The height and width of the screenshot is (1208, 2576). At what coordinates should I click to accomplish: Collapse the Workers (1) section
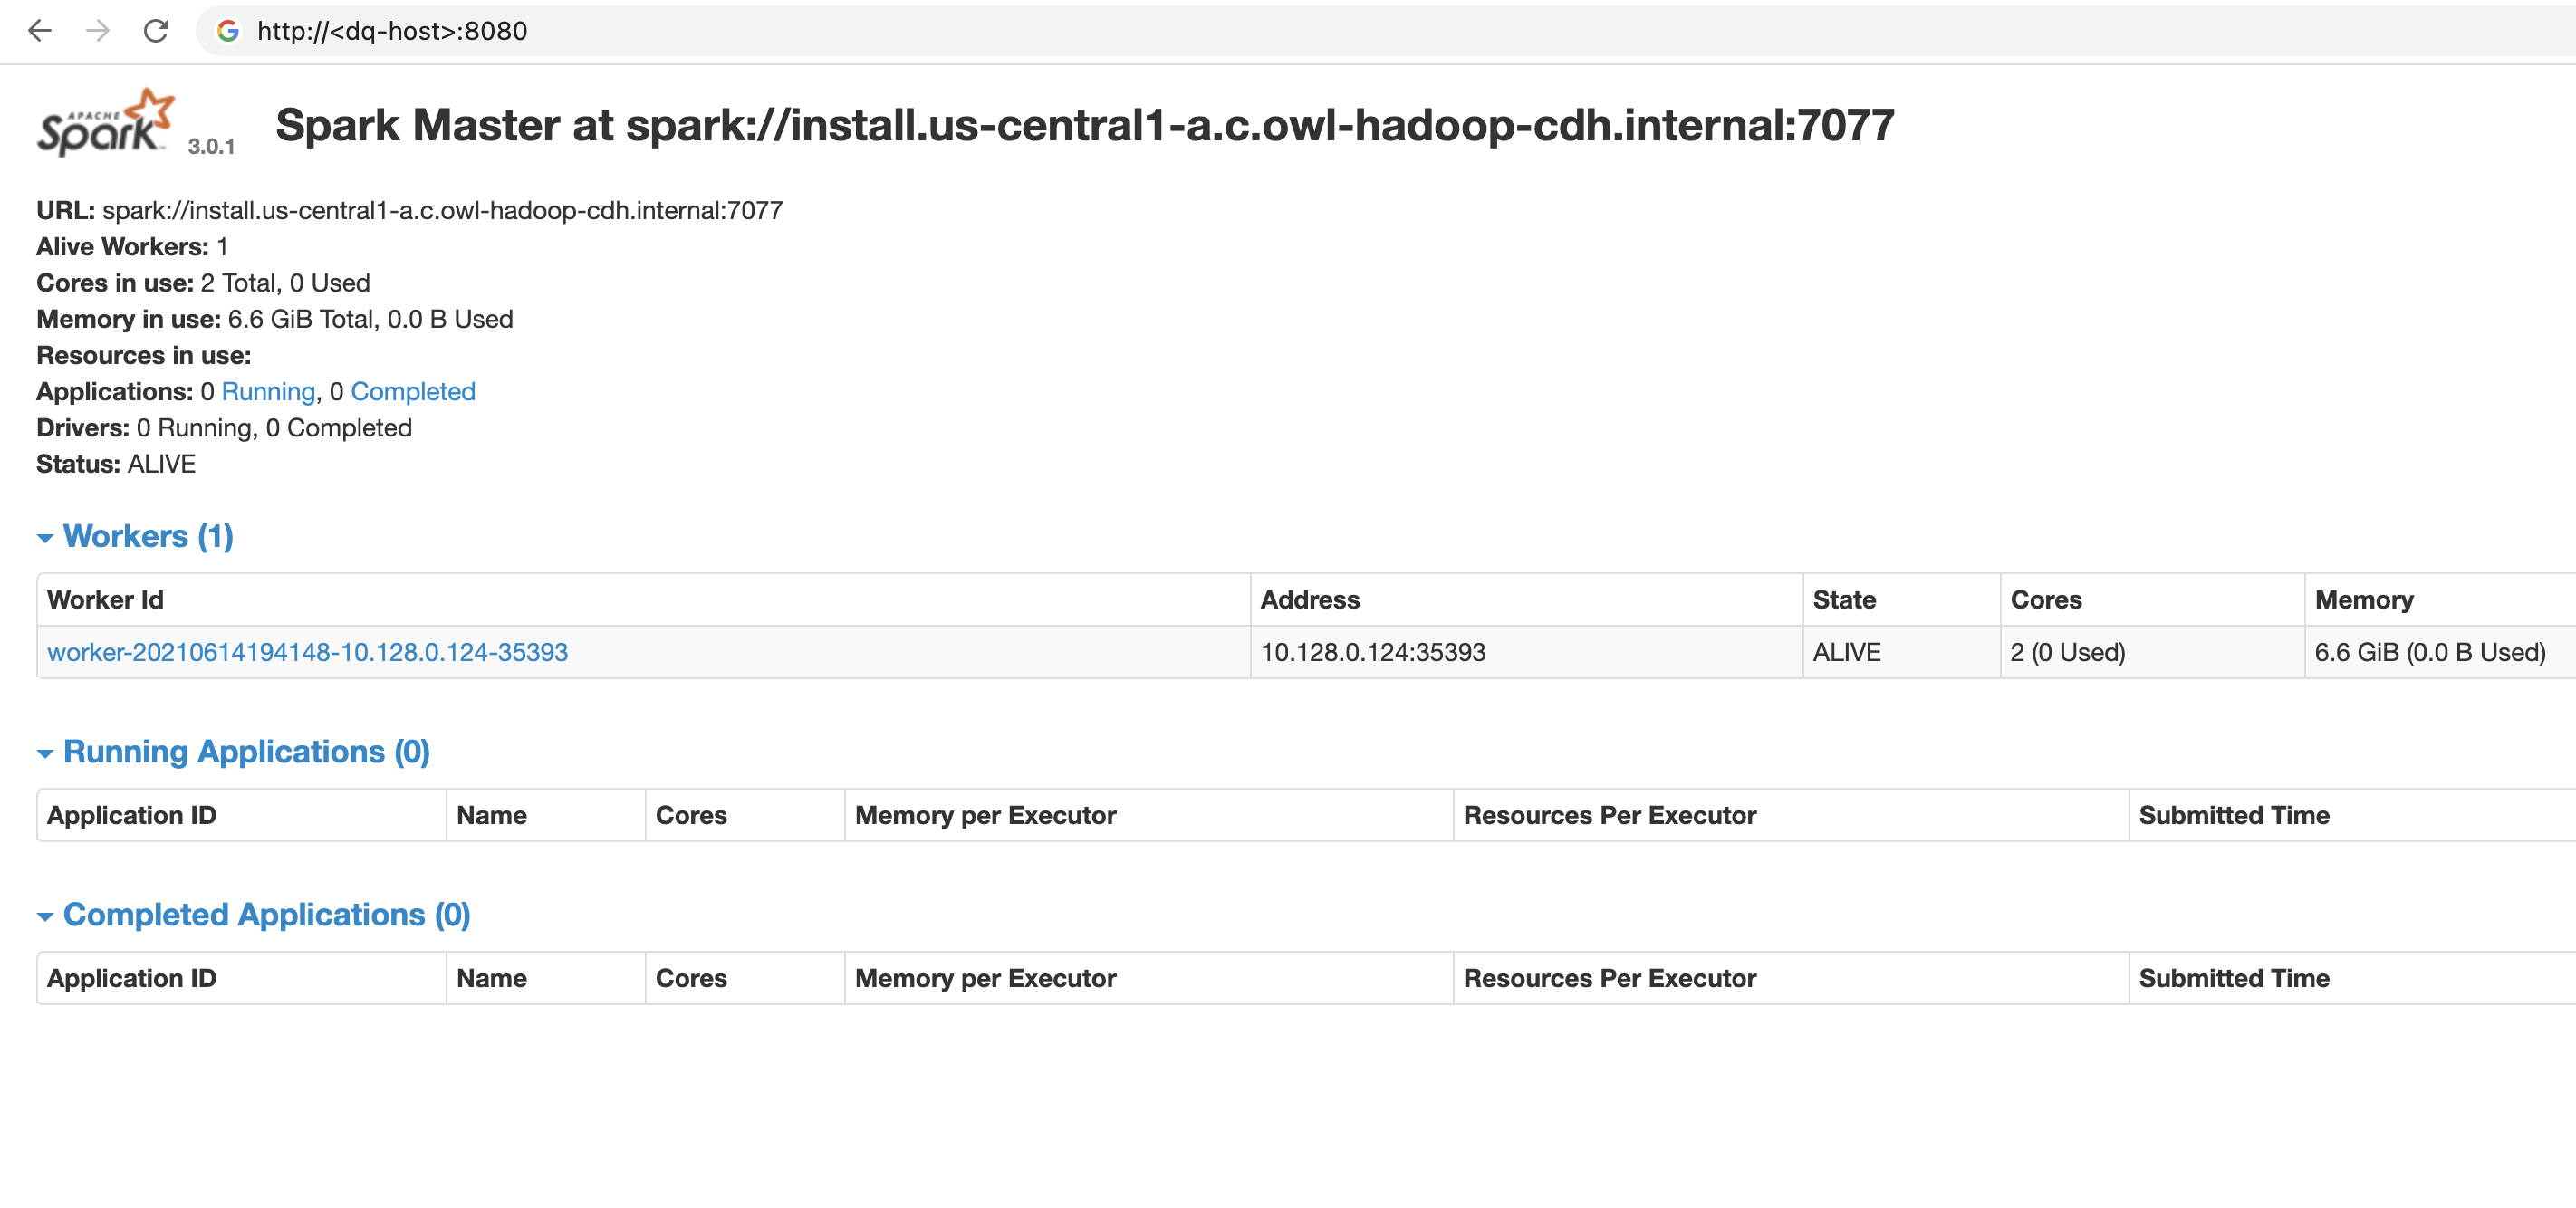(x=148, y=536)
